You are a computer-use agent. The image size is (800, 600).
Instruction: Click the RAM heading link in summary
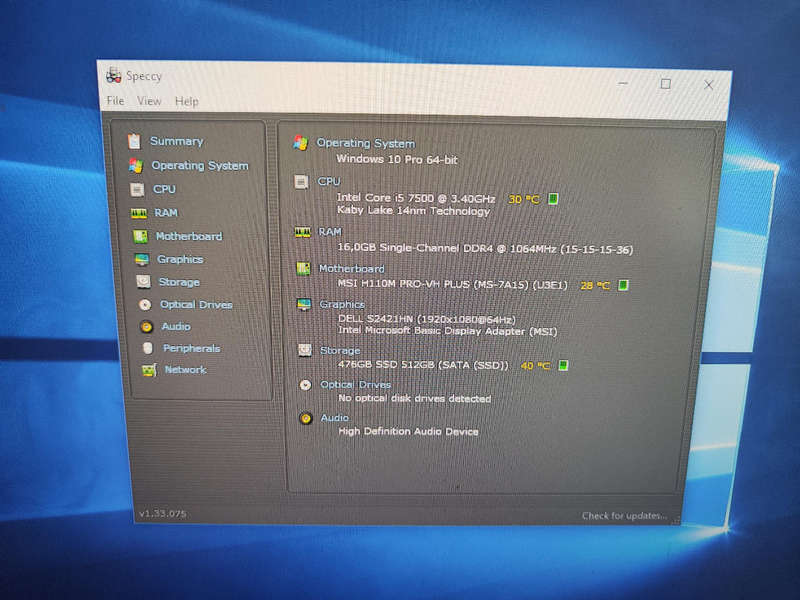click(330, 232)
